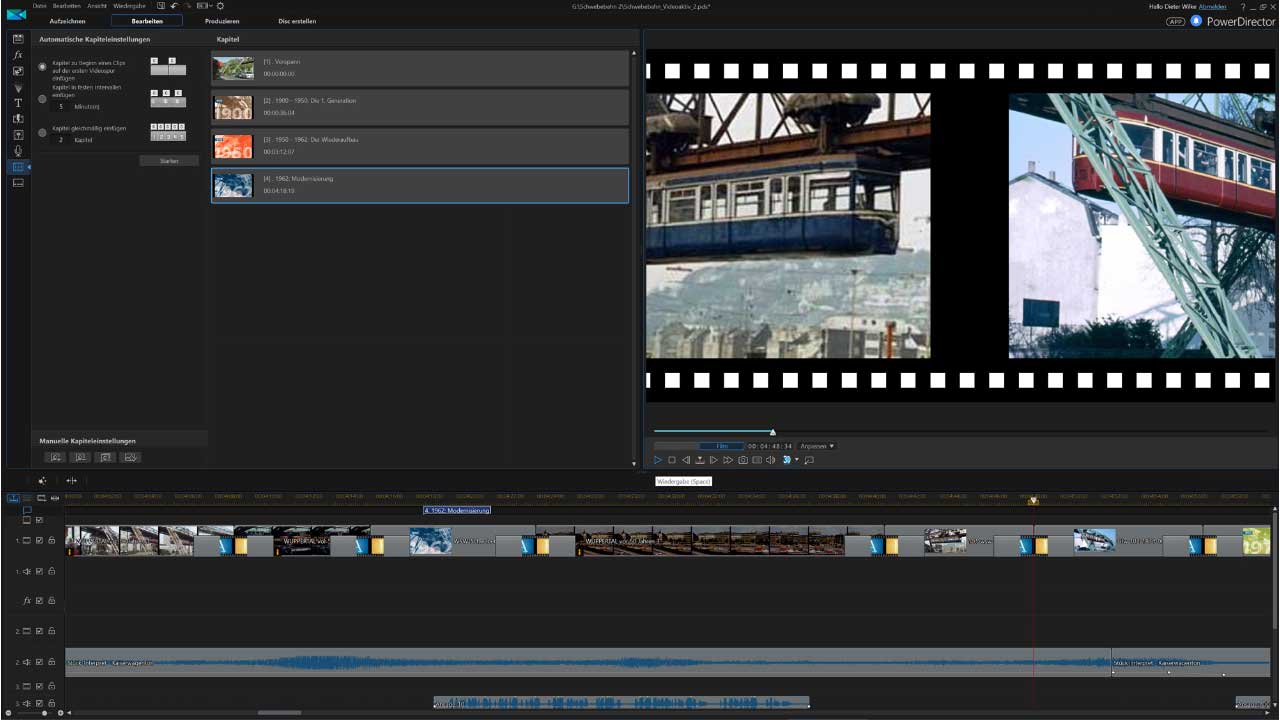The height and width of the screenshot is (720, 1280).
Task: Open the voice-over recording room microphone icon
Action: 18,151
